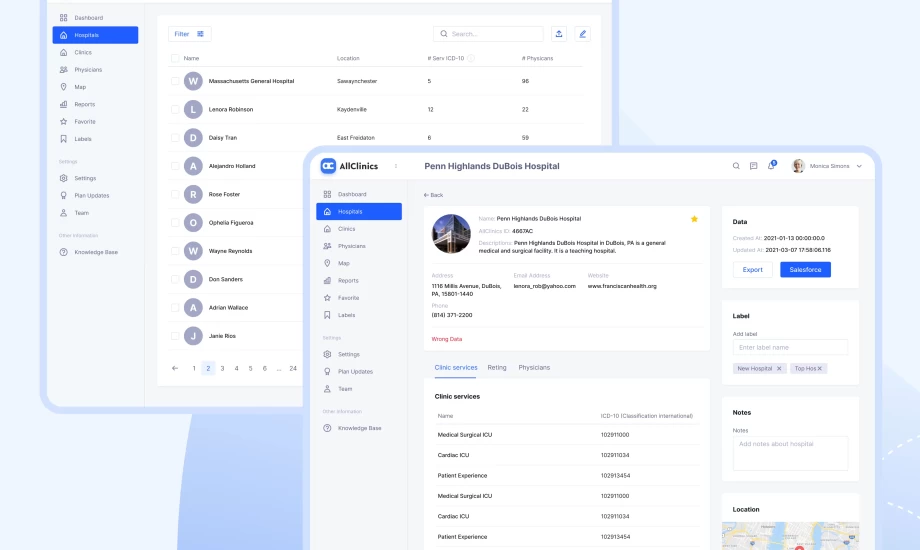This screenshot has width=920, height=550.
Task: Open Labels in front window sidebar
Action: (x=359, y=315)
